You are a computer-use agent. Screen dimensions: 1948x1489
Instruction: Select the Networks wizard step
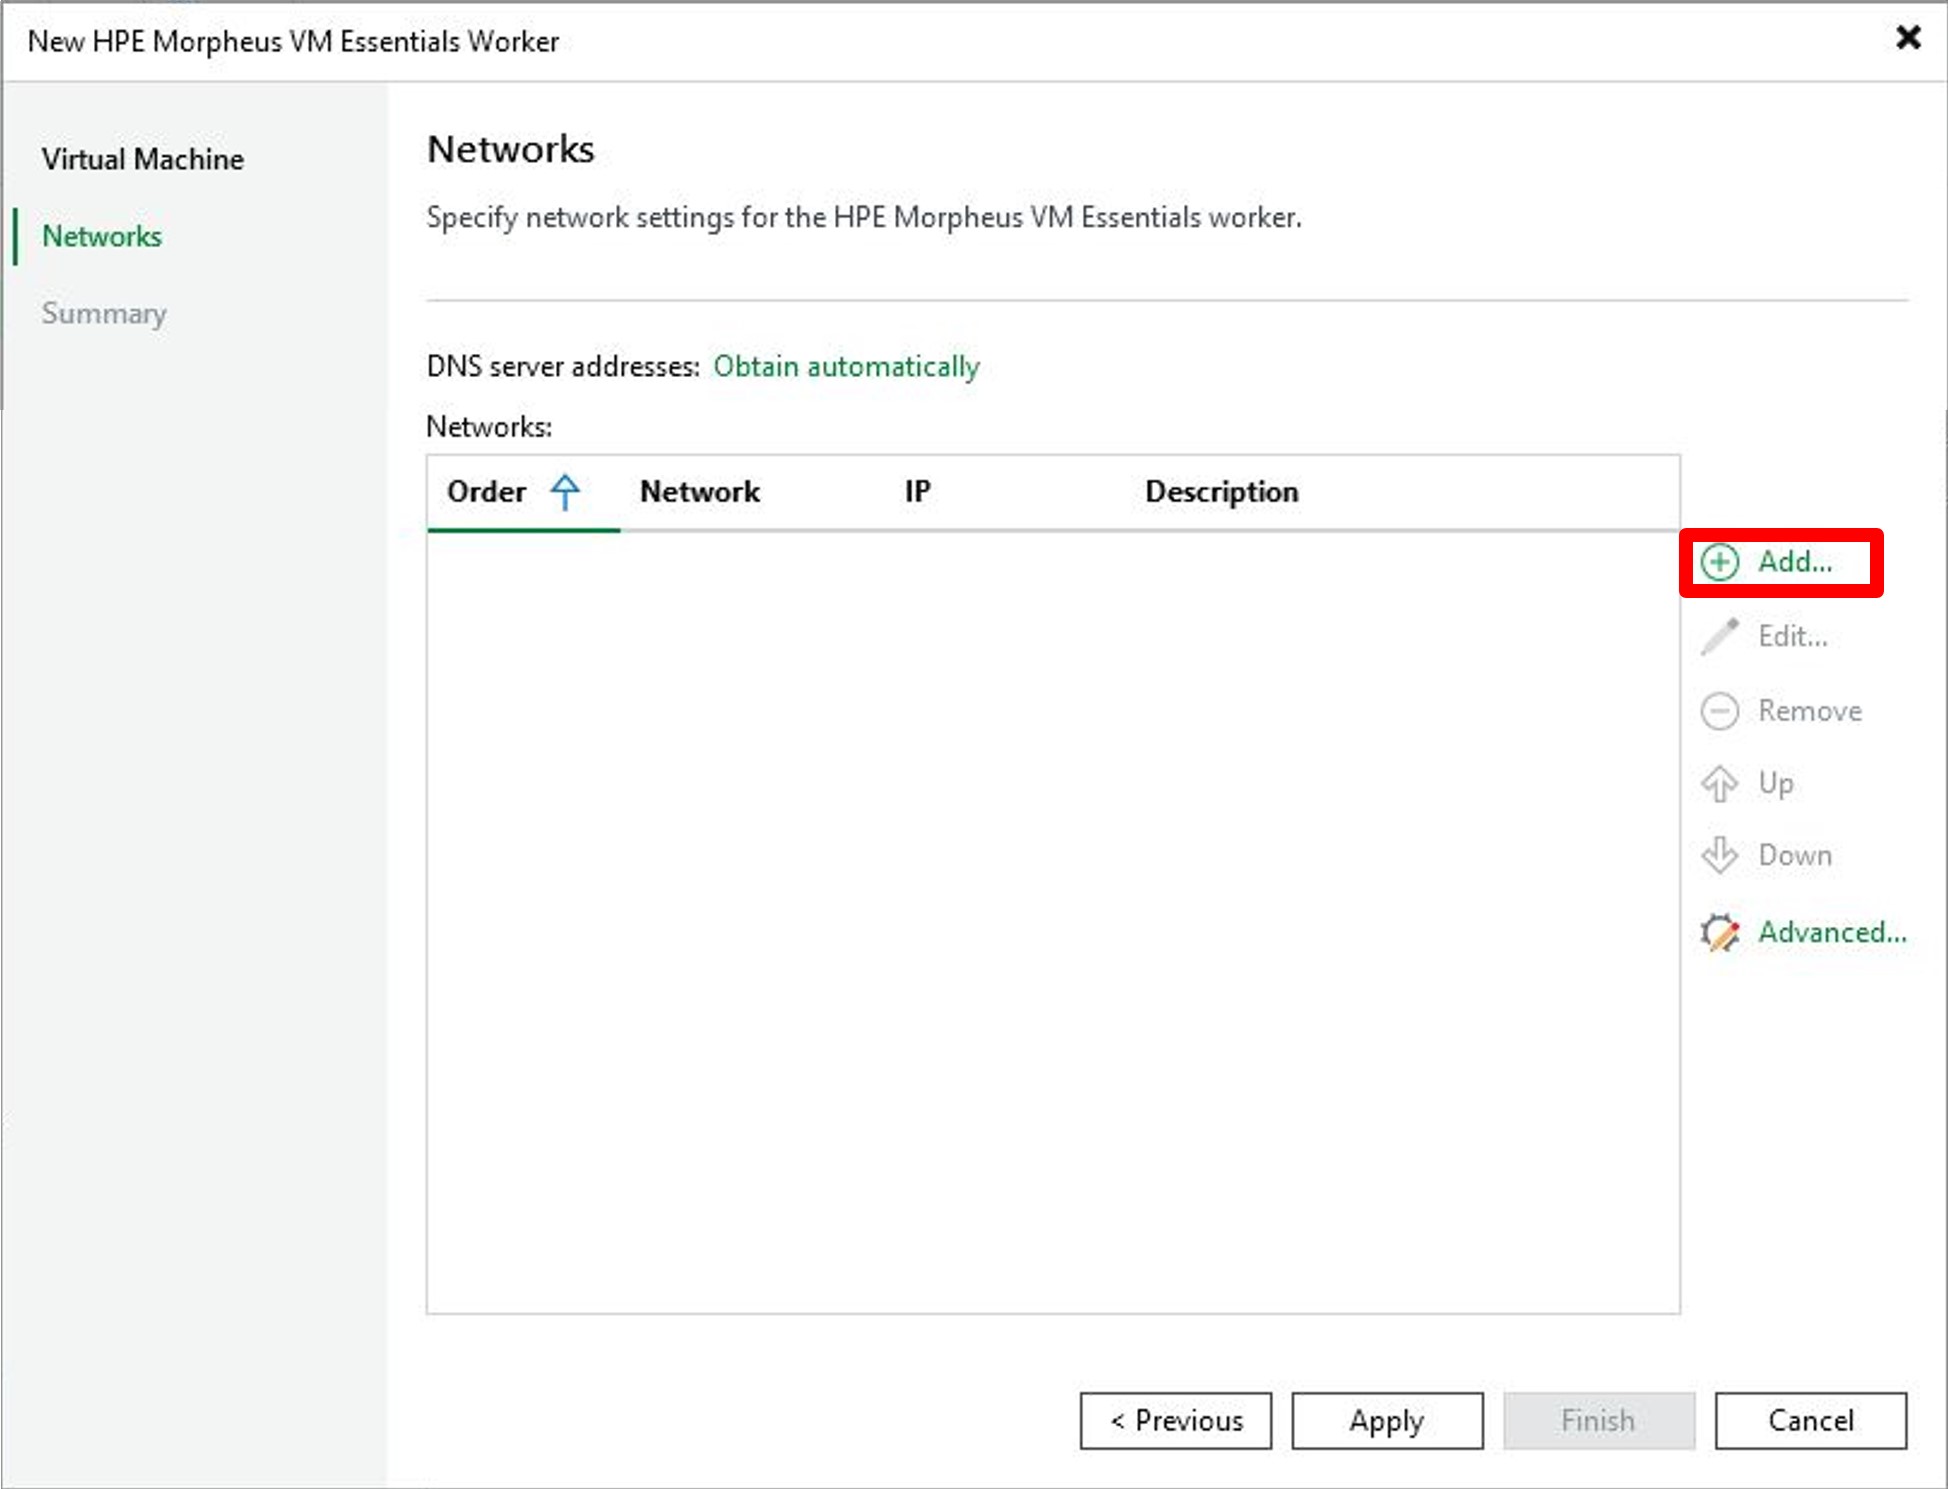(x=101, y=236)
